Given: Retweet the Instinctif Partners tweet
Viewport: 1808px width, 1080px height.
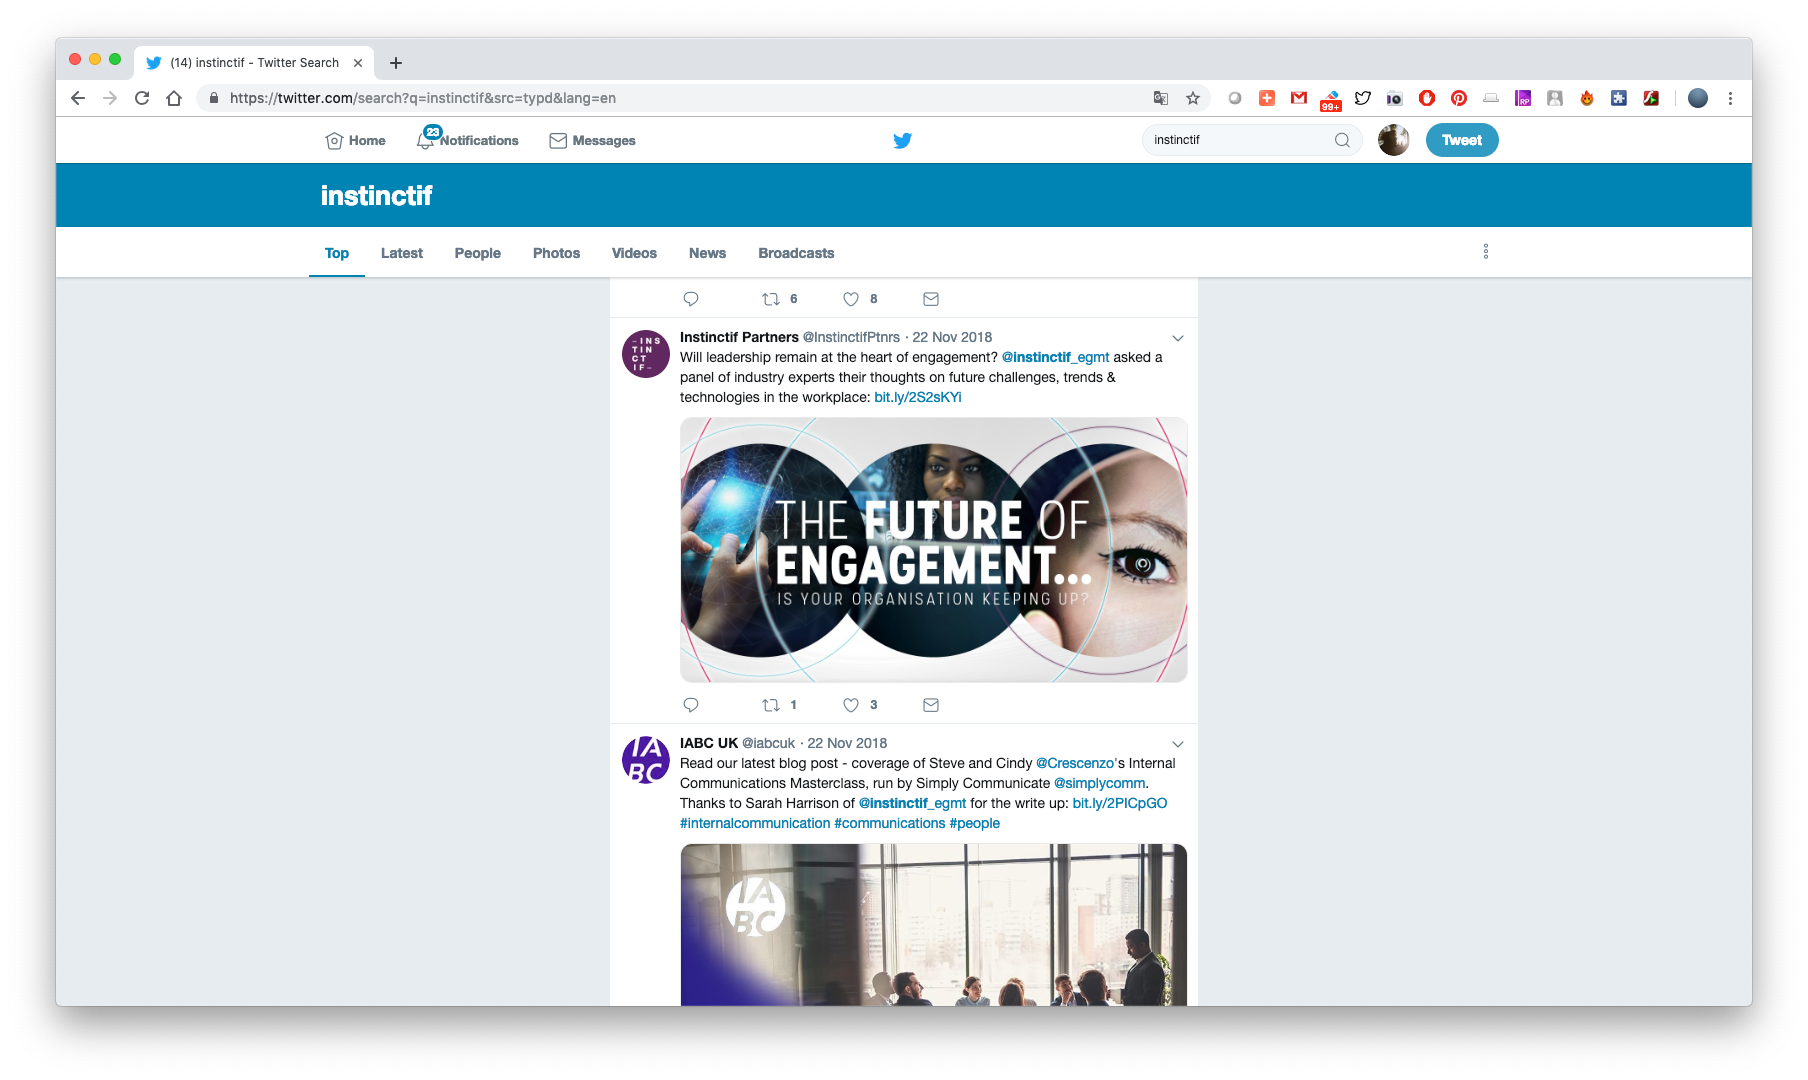Looking at the screenshot, I should pyautogui.click(x=771, y=705).
